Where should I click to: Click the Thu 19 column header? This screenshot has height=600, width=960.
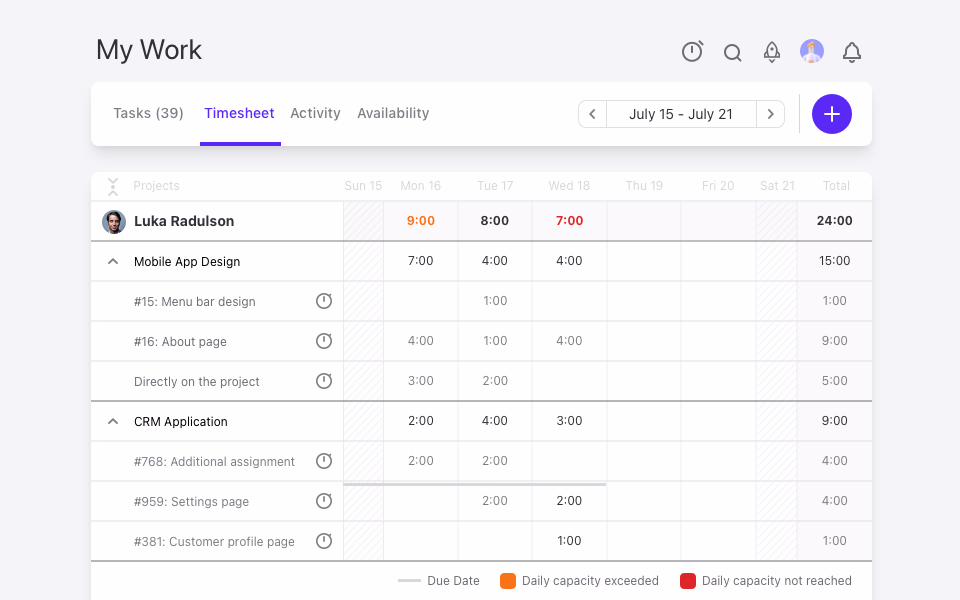point(644,186)
